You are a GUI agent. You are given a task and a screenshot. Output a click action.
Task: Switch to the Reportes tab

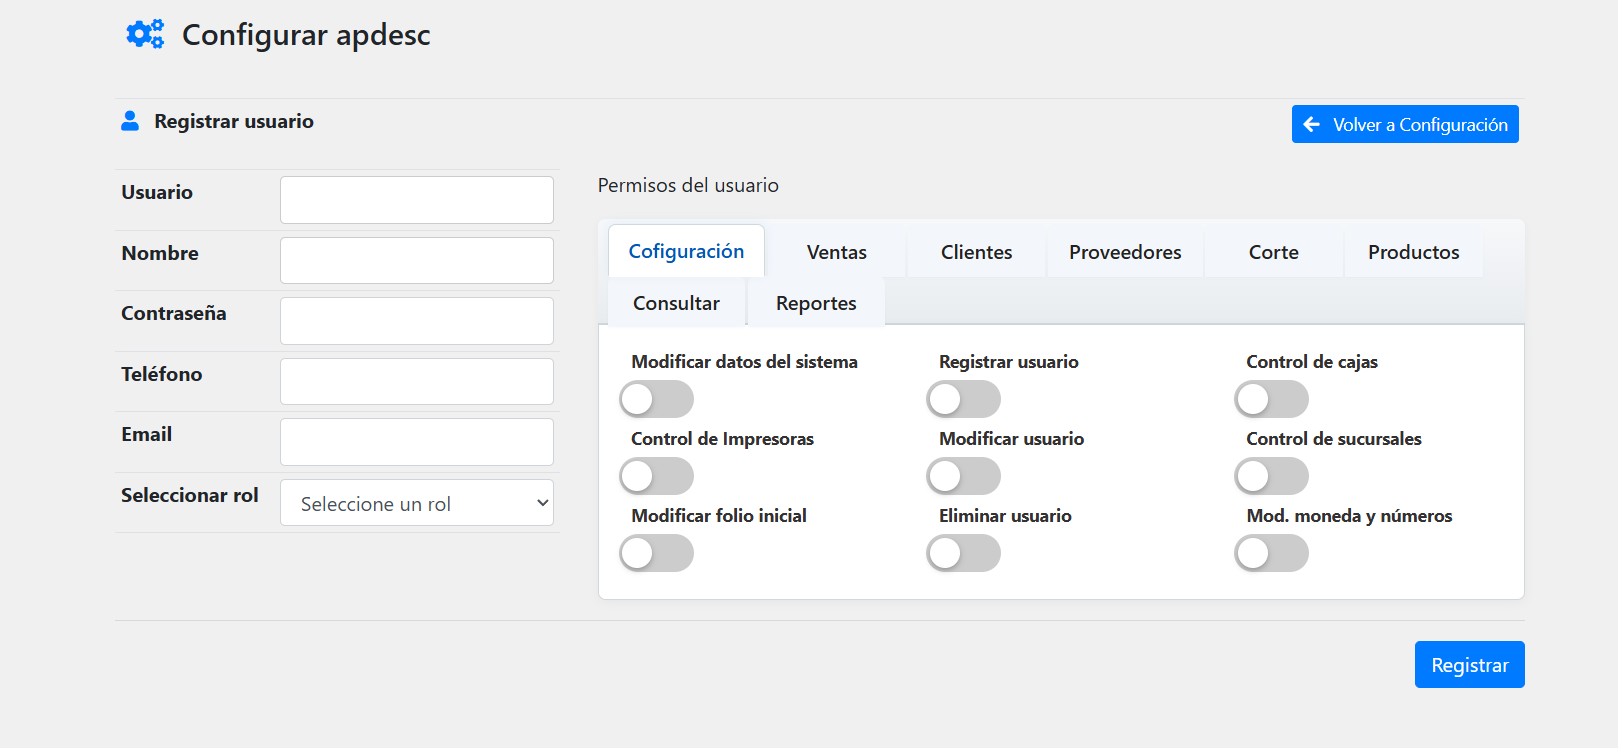816,303
